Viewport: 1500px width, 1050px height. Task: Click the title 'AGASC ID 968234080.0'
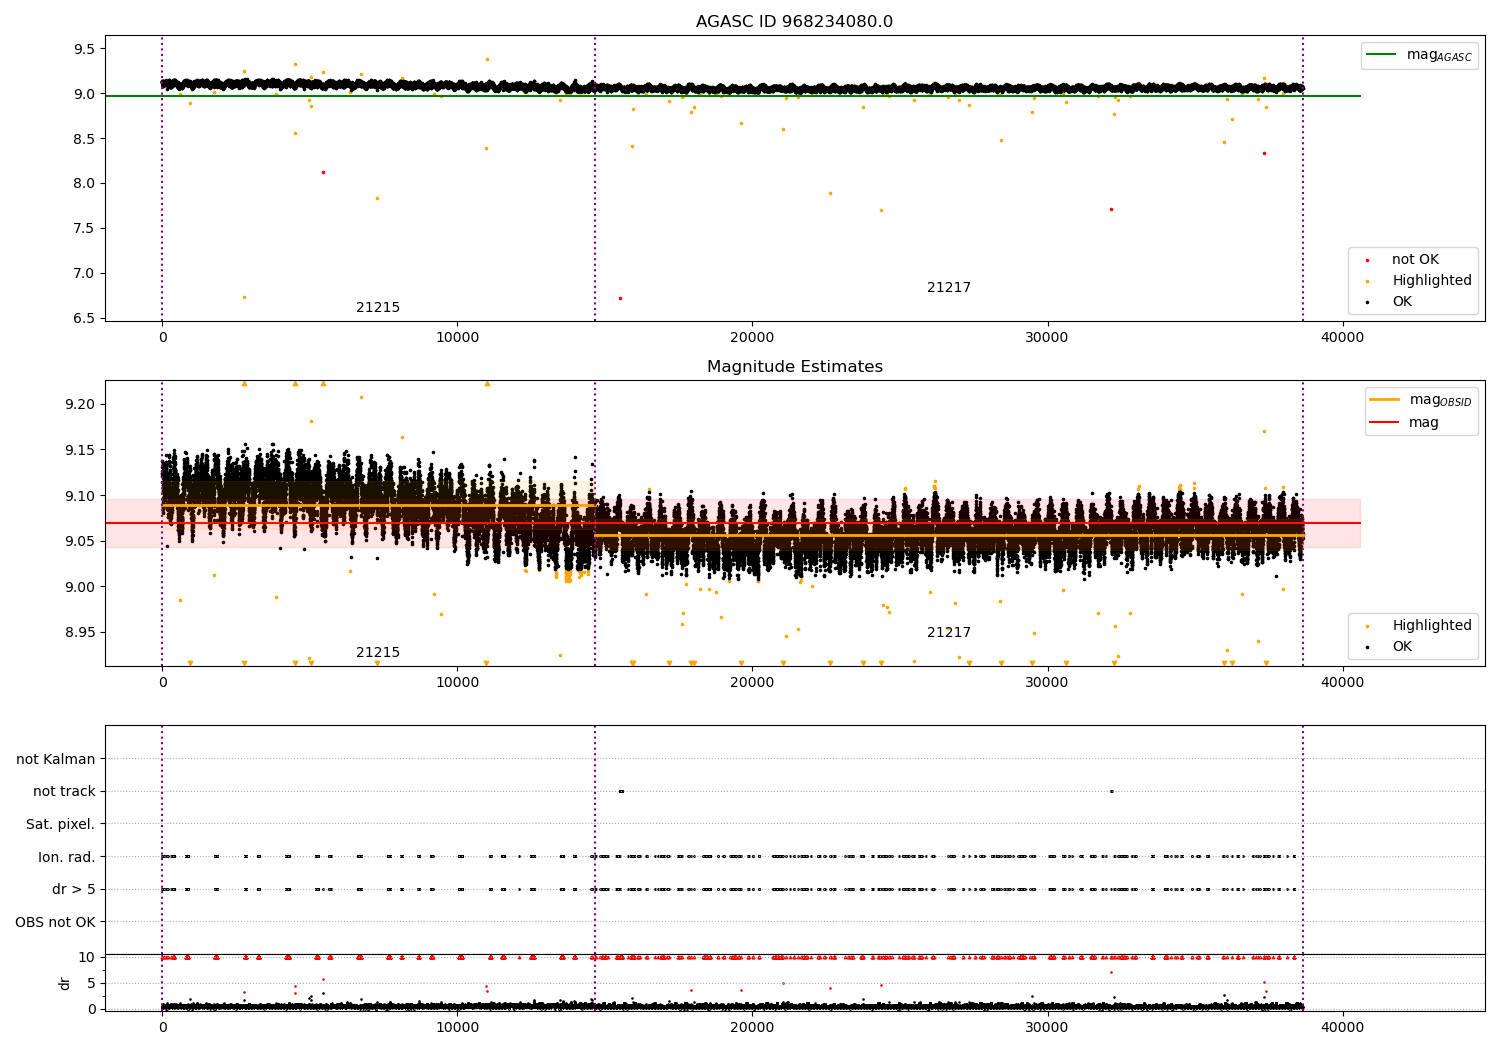point(794,22)
